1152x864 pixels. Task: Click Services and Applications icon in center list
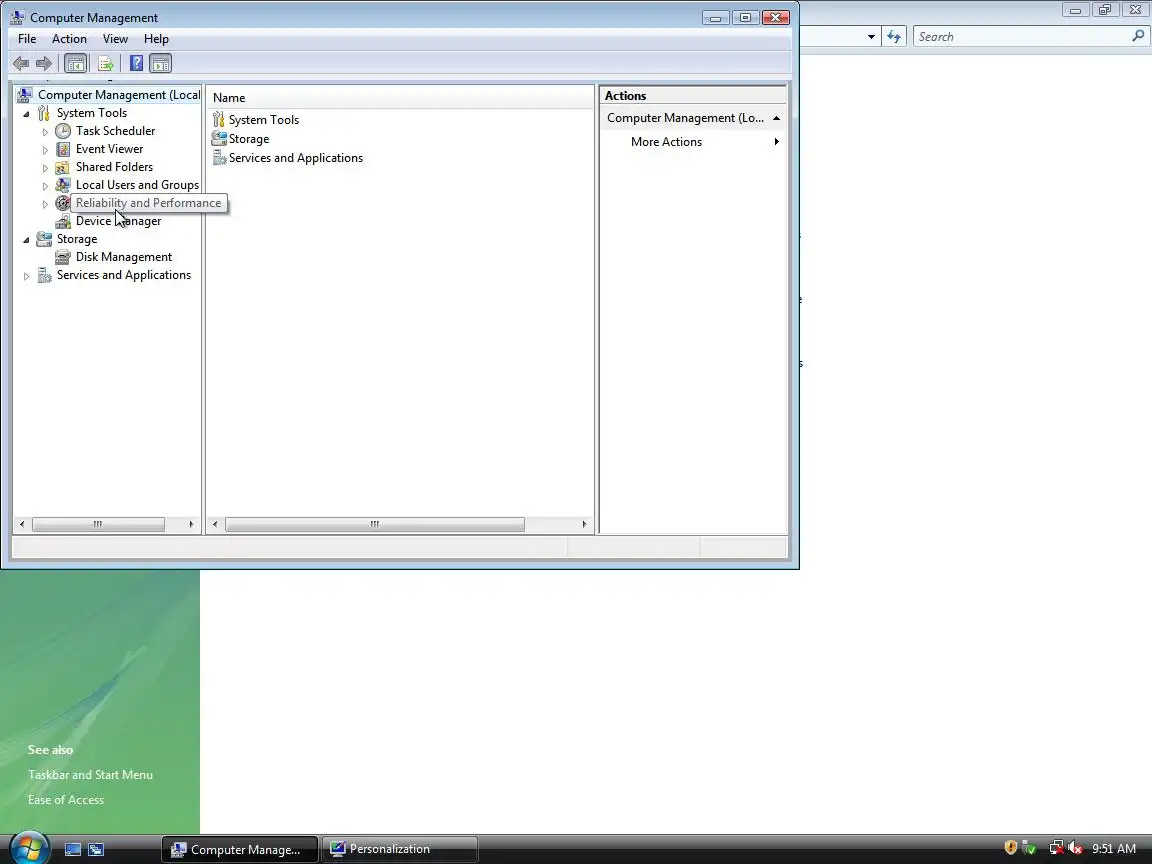[218, 157]
